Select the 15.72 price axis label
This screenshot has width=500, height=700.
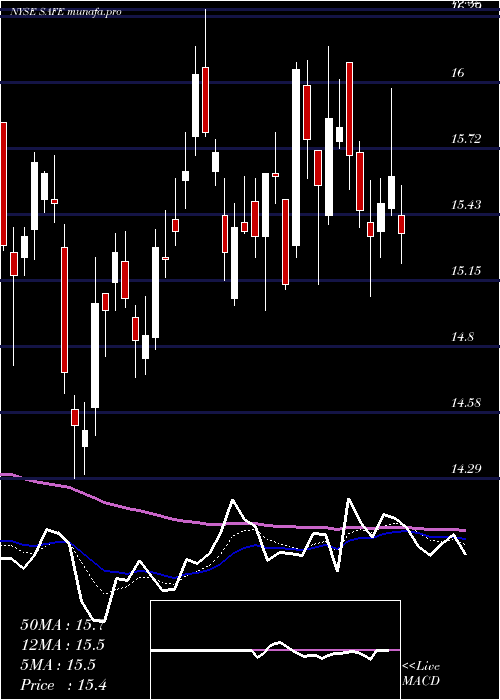[x=466, y=139]
